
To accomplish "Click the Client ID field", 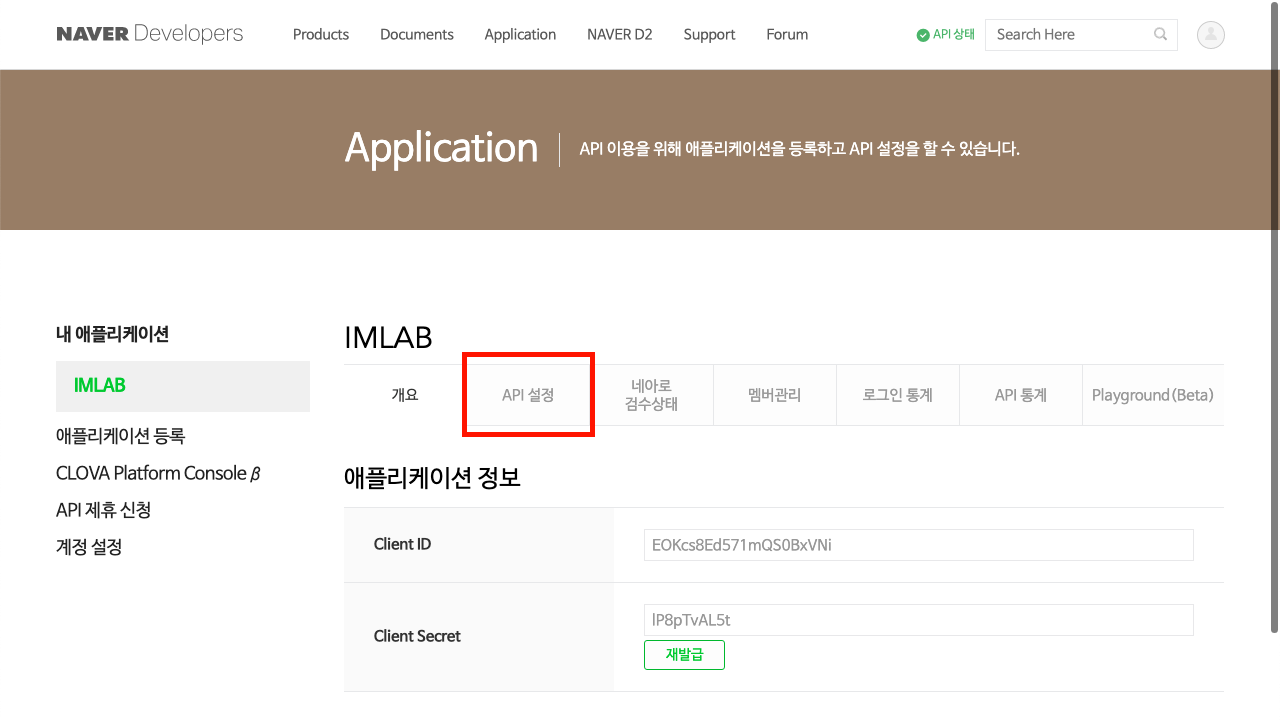I will tap(918, 545).
